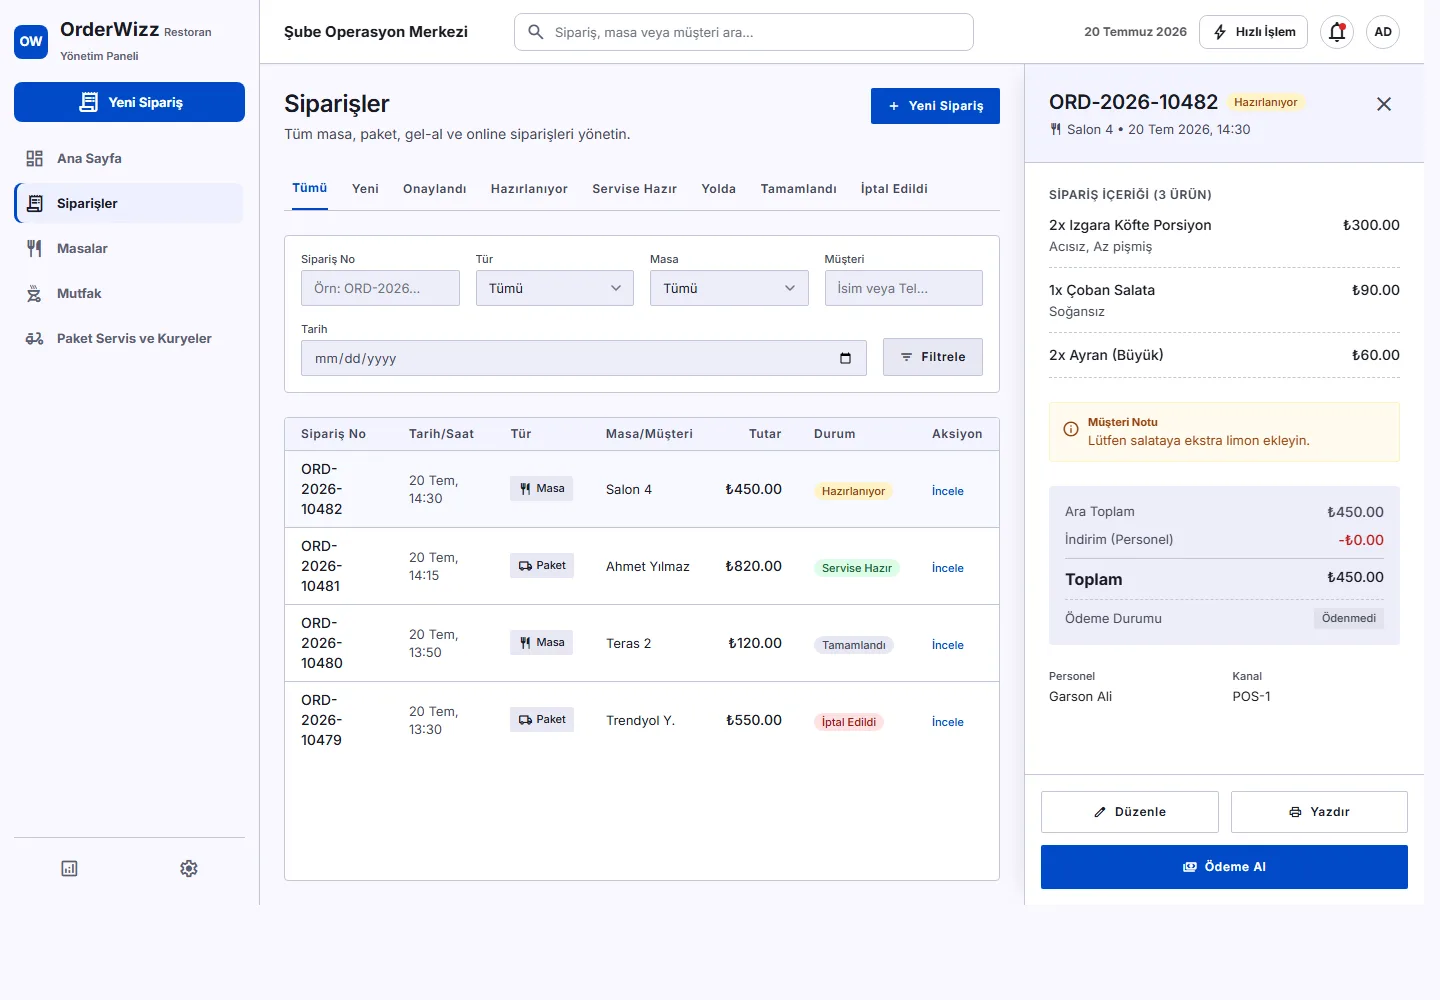Click the Servise Hazır status badge
The image size is (1440, 1000).
(856, 568)
